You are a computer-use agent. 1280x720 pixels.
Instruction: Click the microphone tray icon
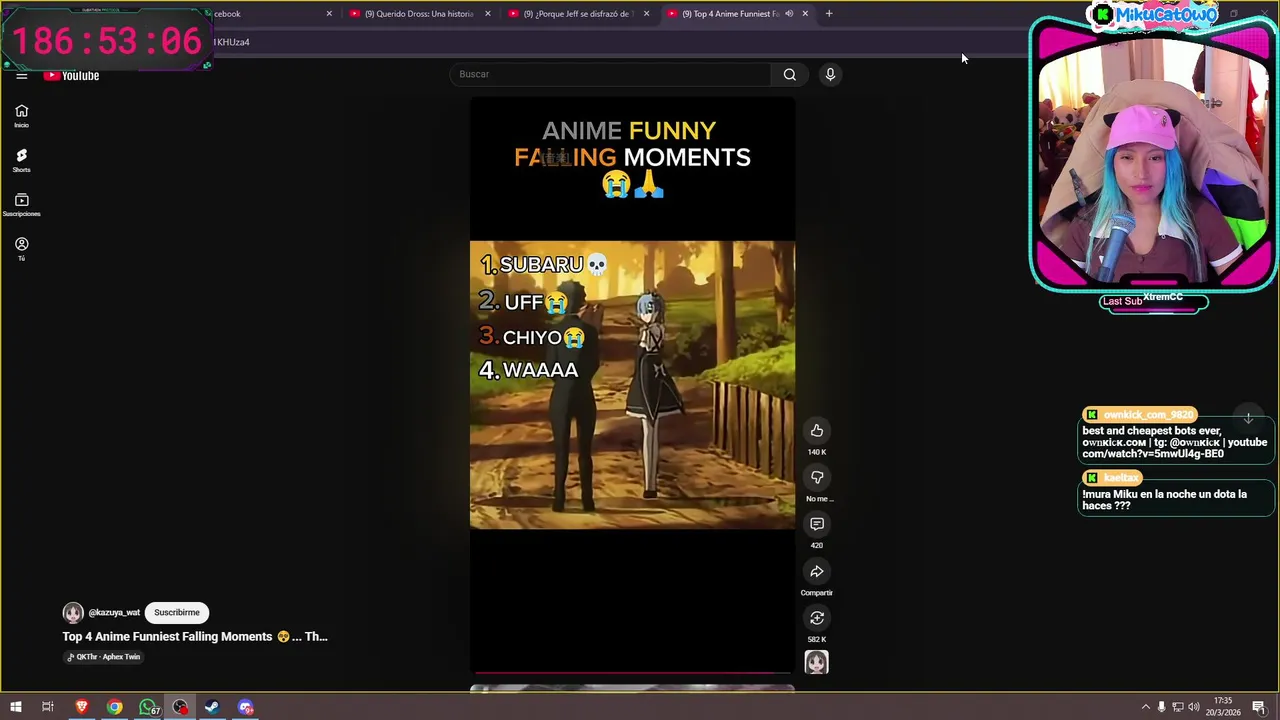1161,707
